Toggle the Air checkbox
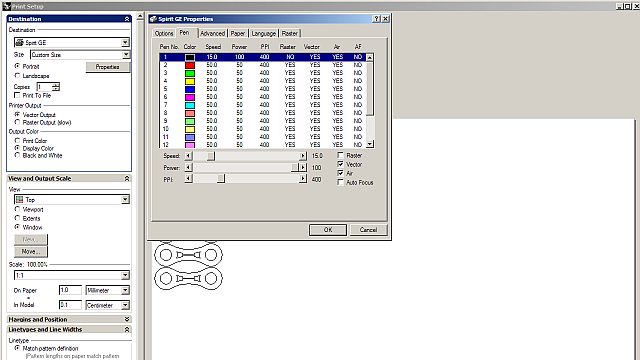This screenshot has height=360, width=640. pos(340,173)
